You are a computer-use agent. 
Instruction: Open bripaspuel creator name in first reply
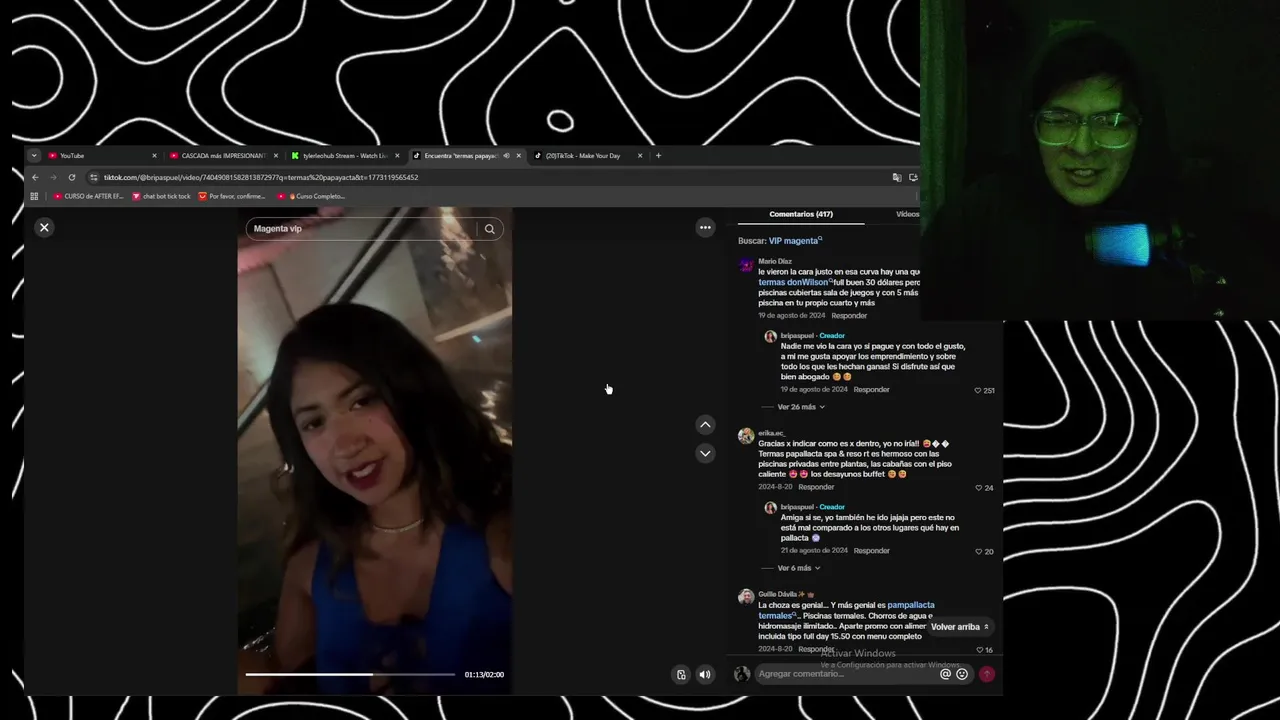[x=797, y=336]
